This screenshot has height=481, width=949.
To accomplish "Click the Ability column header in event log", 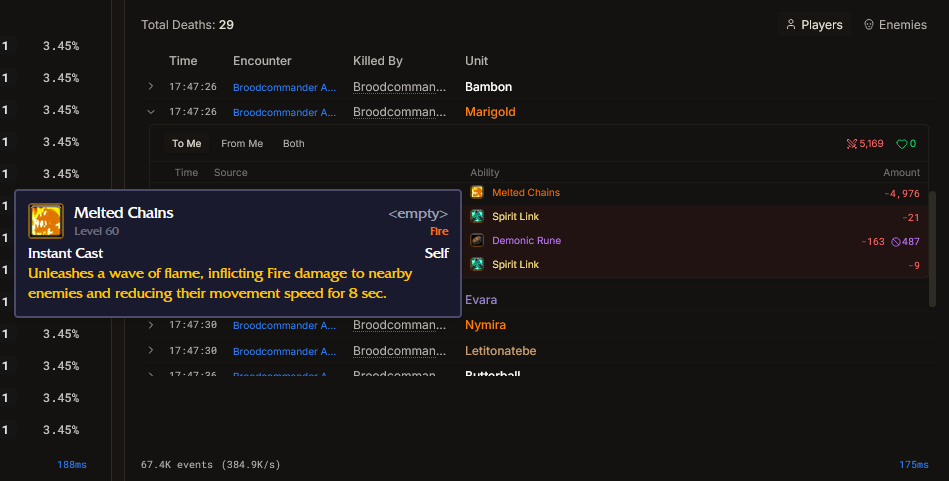I will point(485,172).
